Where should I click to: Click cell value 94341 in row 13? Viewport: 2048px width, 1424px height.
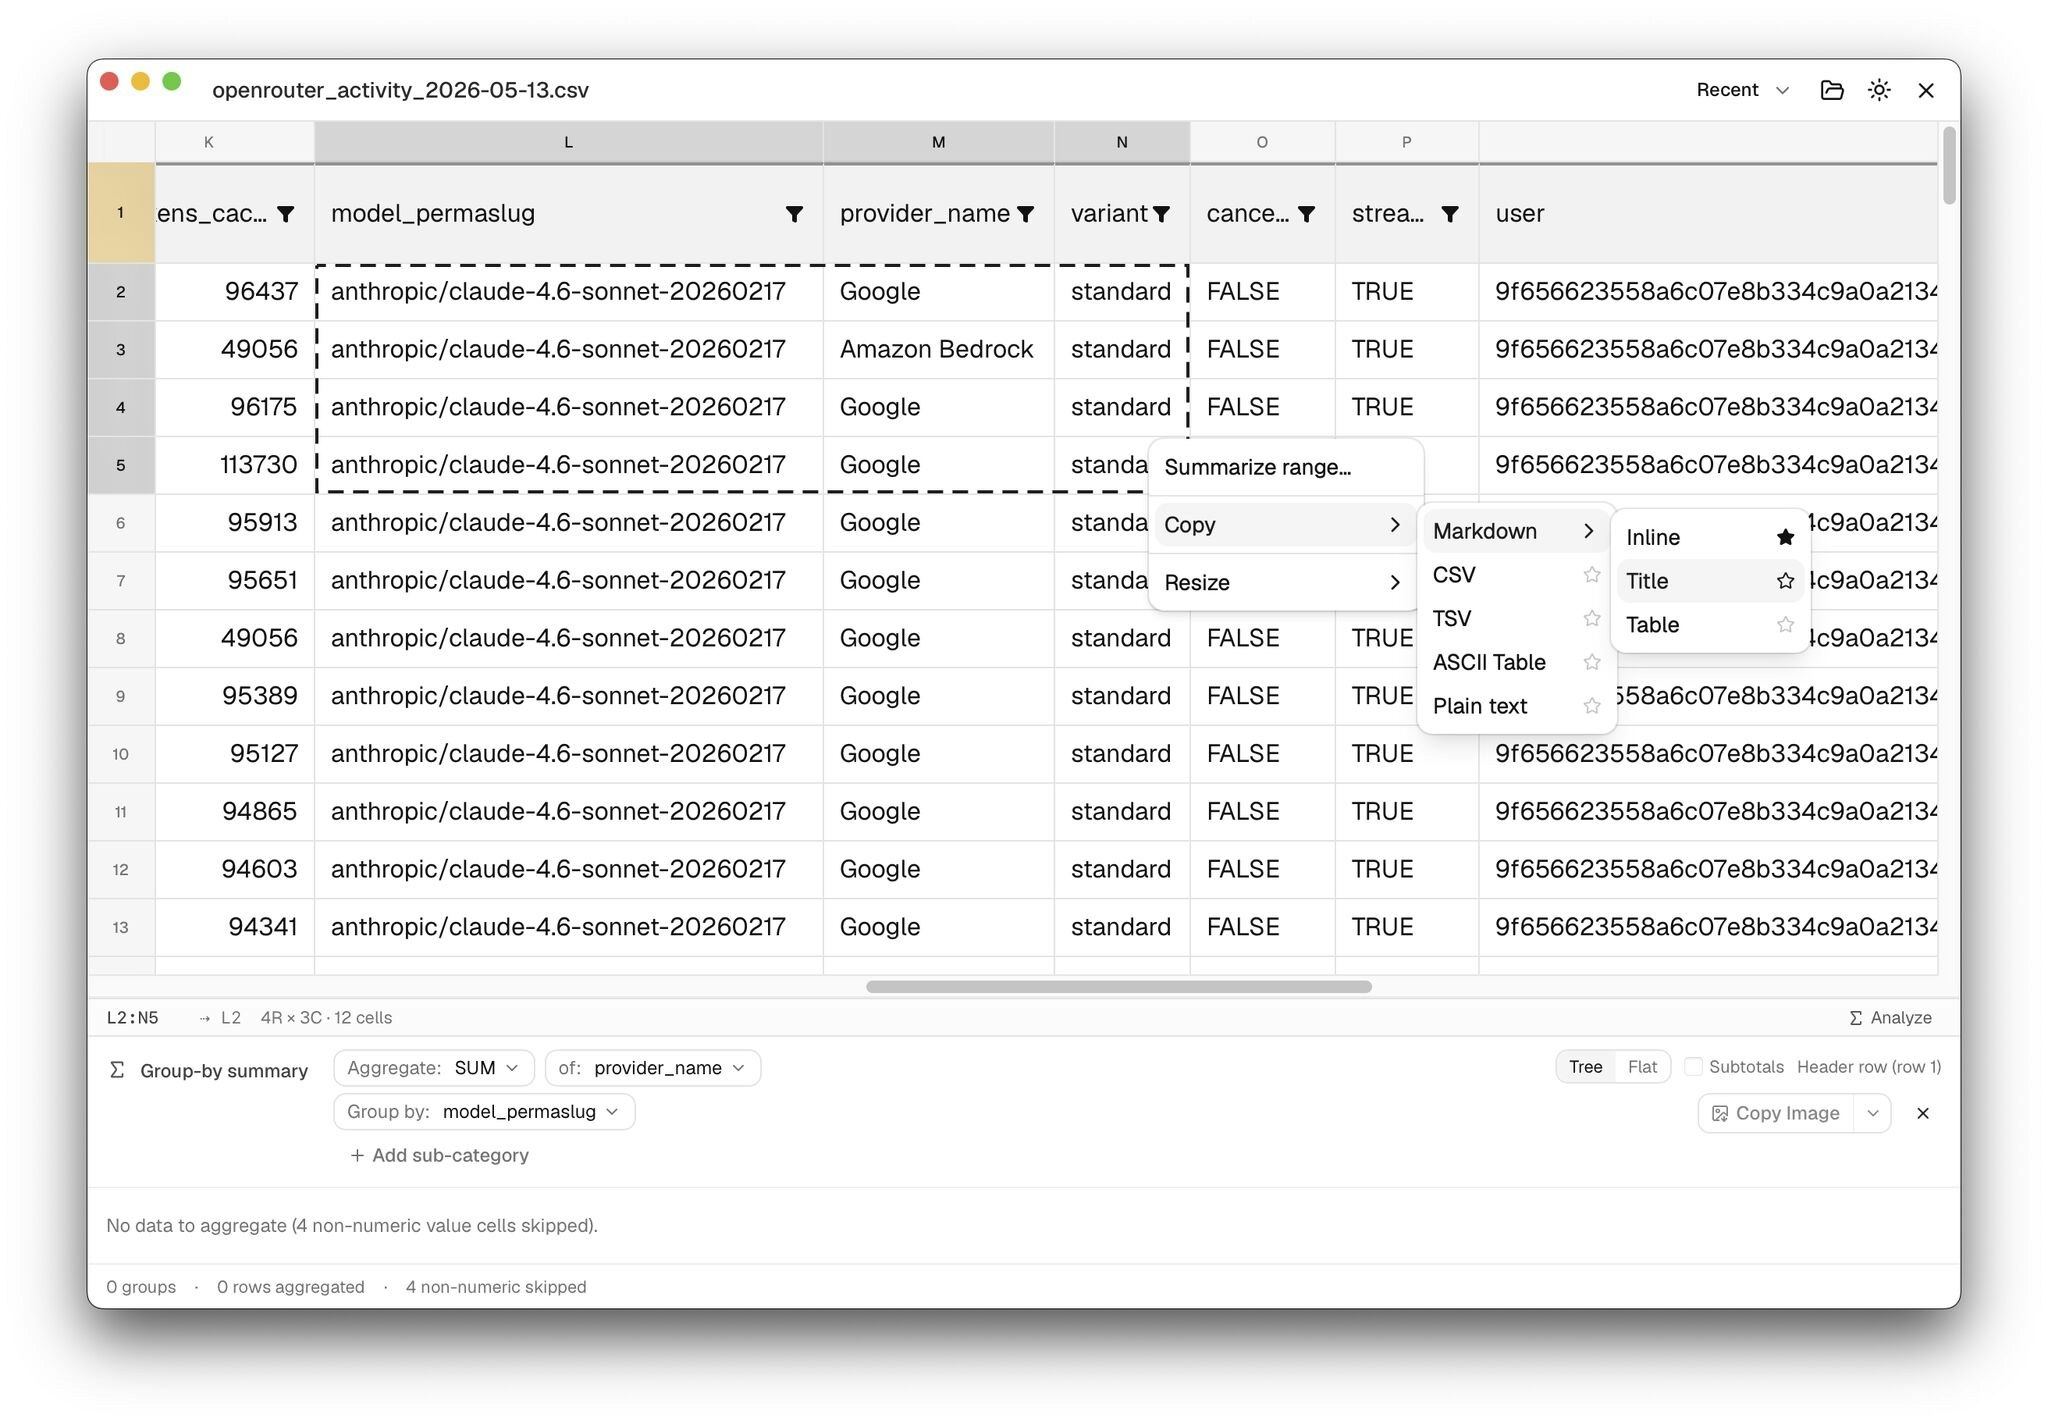click(x=235, y=927)
